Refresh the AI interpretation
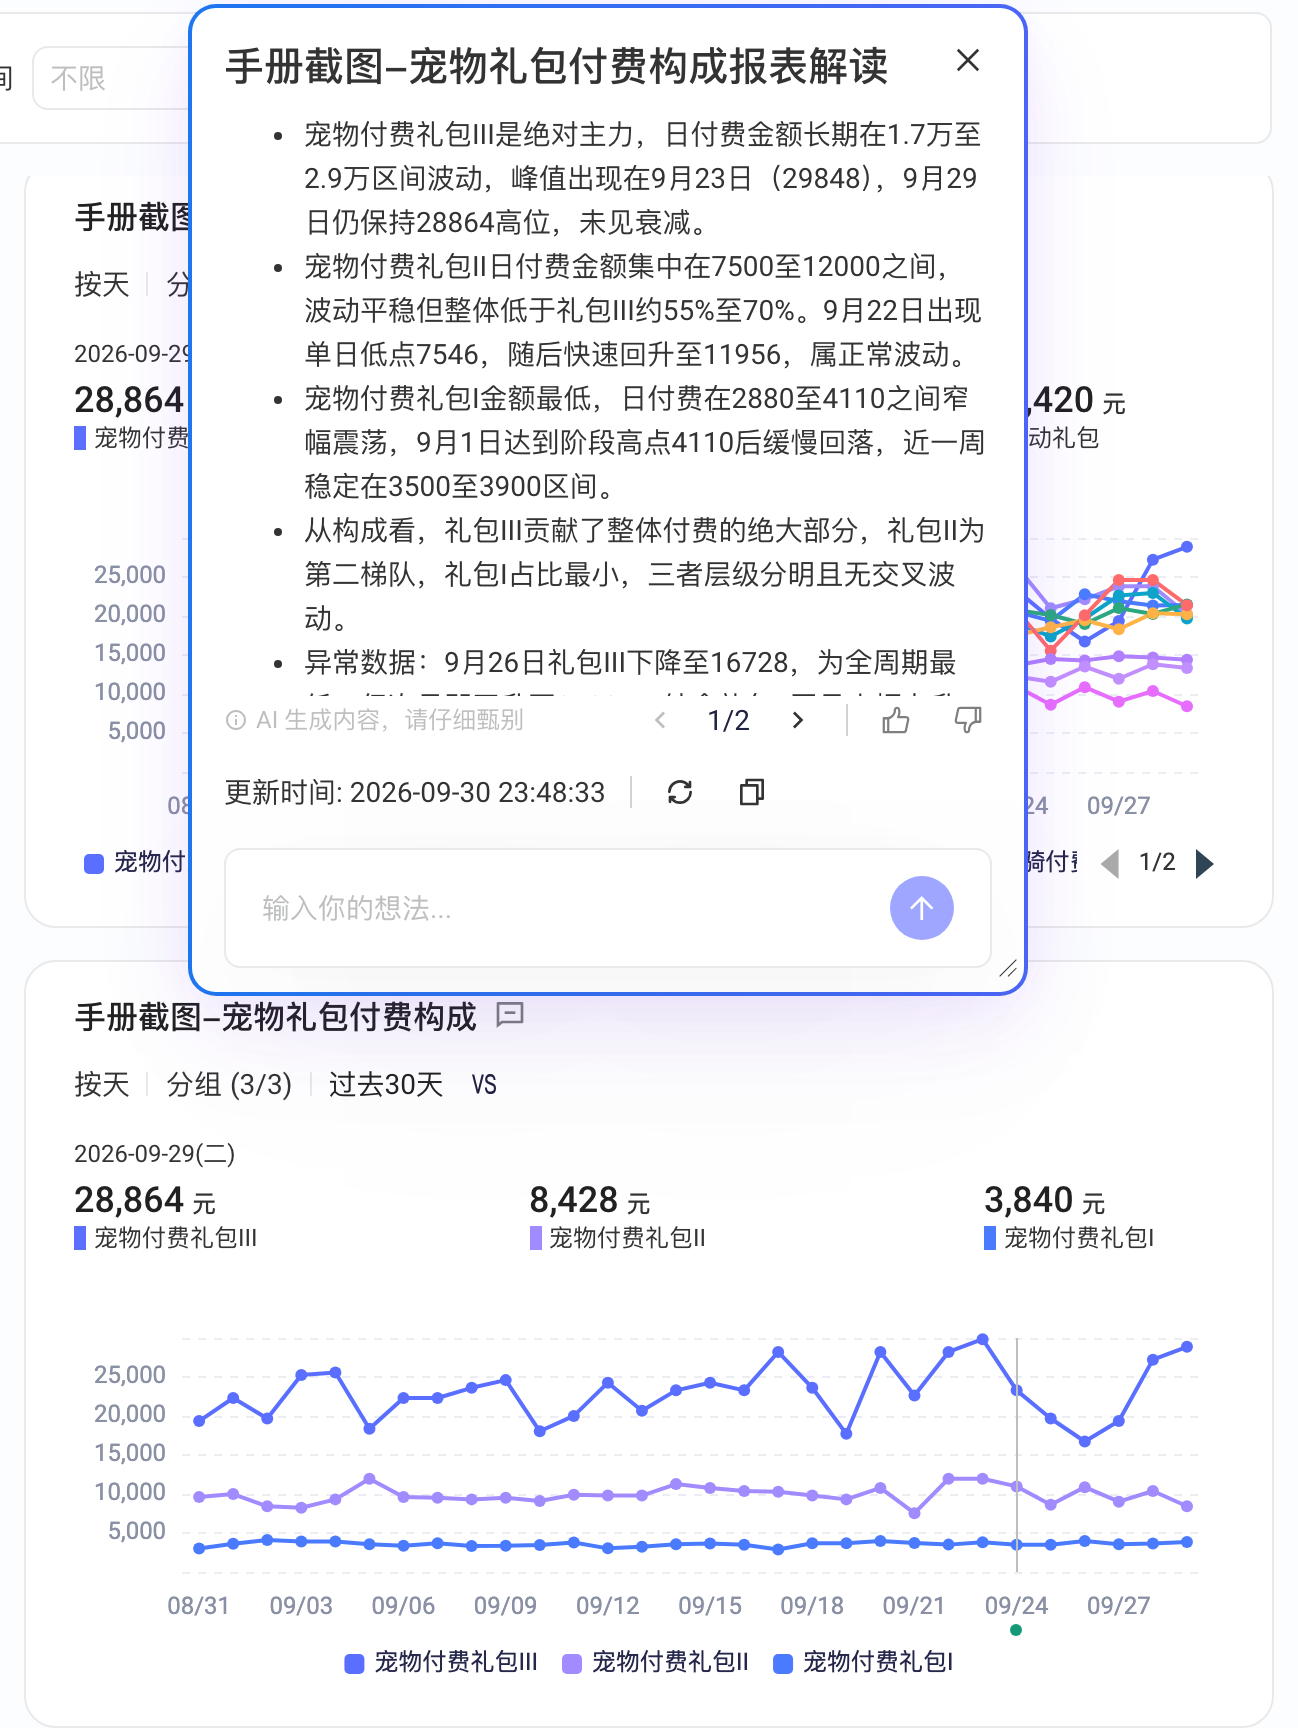 pyautogui.click(x=680, y=792)
